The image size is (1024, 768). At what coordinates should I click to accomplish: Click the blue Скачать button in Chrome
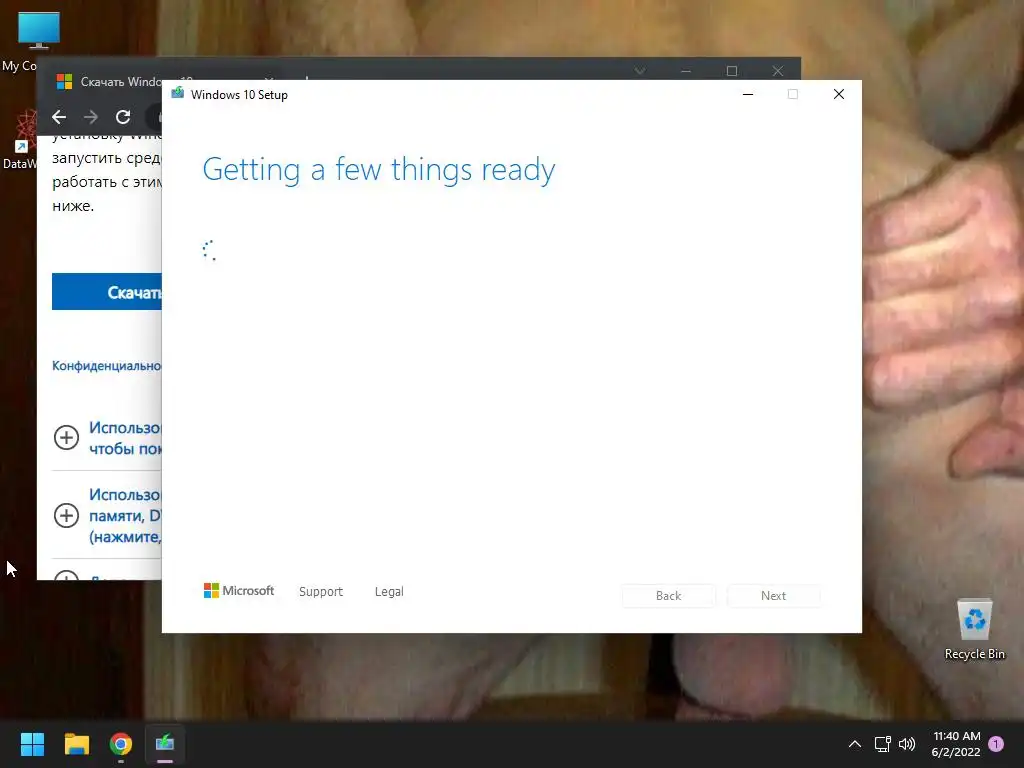107,292
